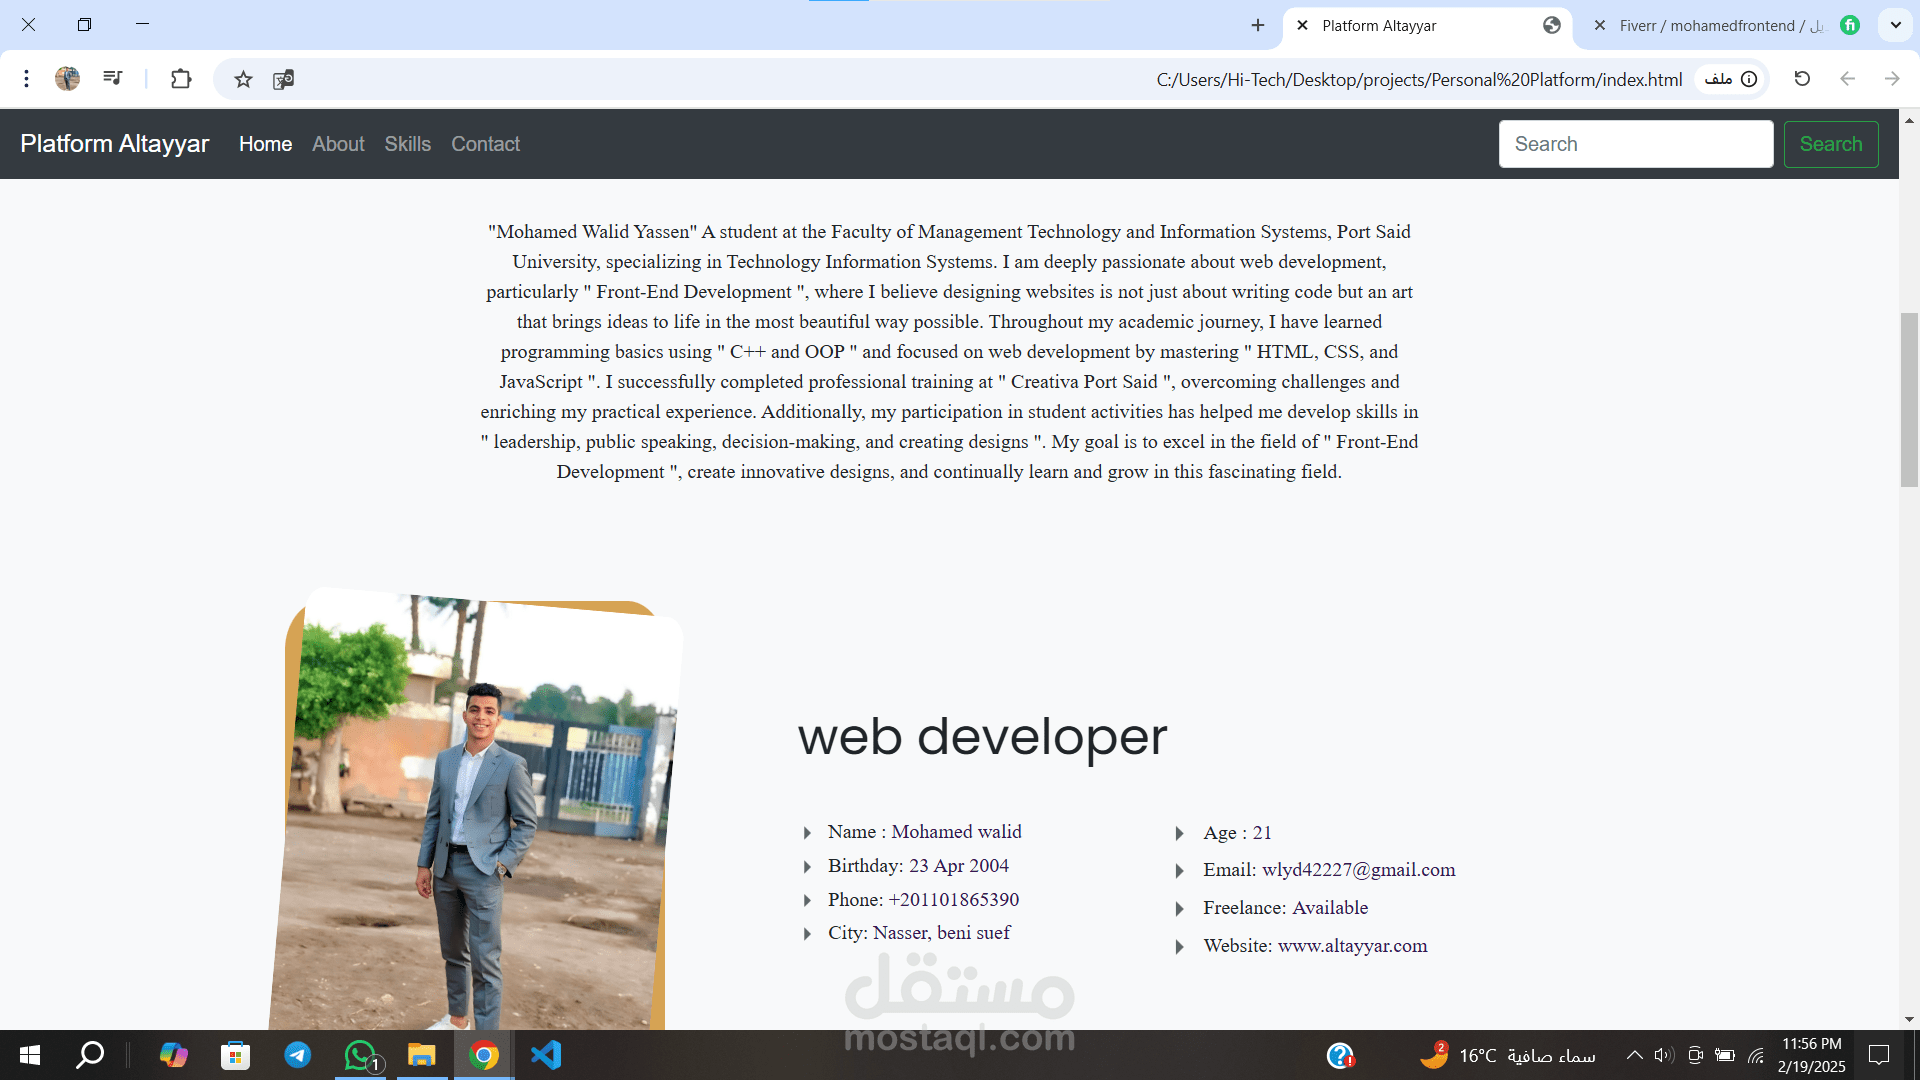Open Microsoft Store from the taskbar
Image resolution: width=1920 pixels, height=1080 pixels.
pyautogui.click(x=235, y=1055)
